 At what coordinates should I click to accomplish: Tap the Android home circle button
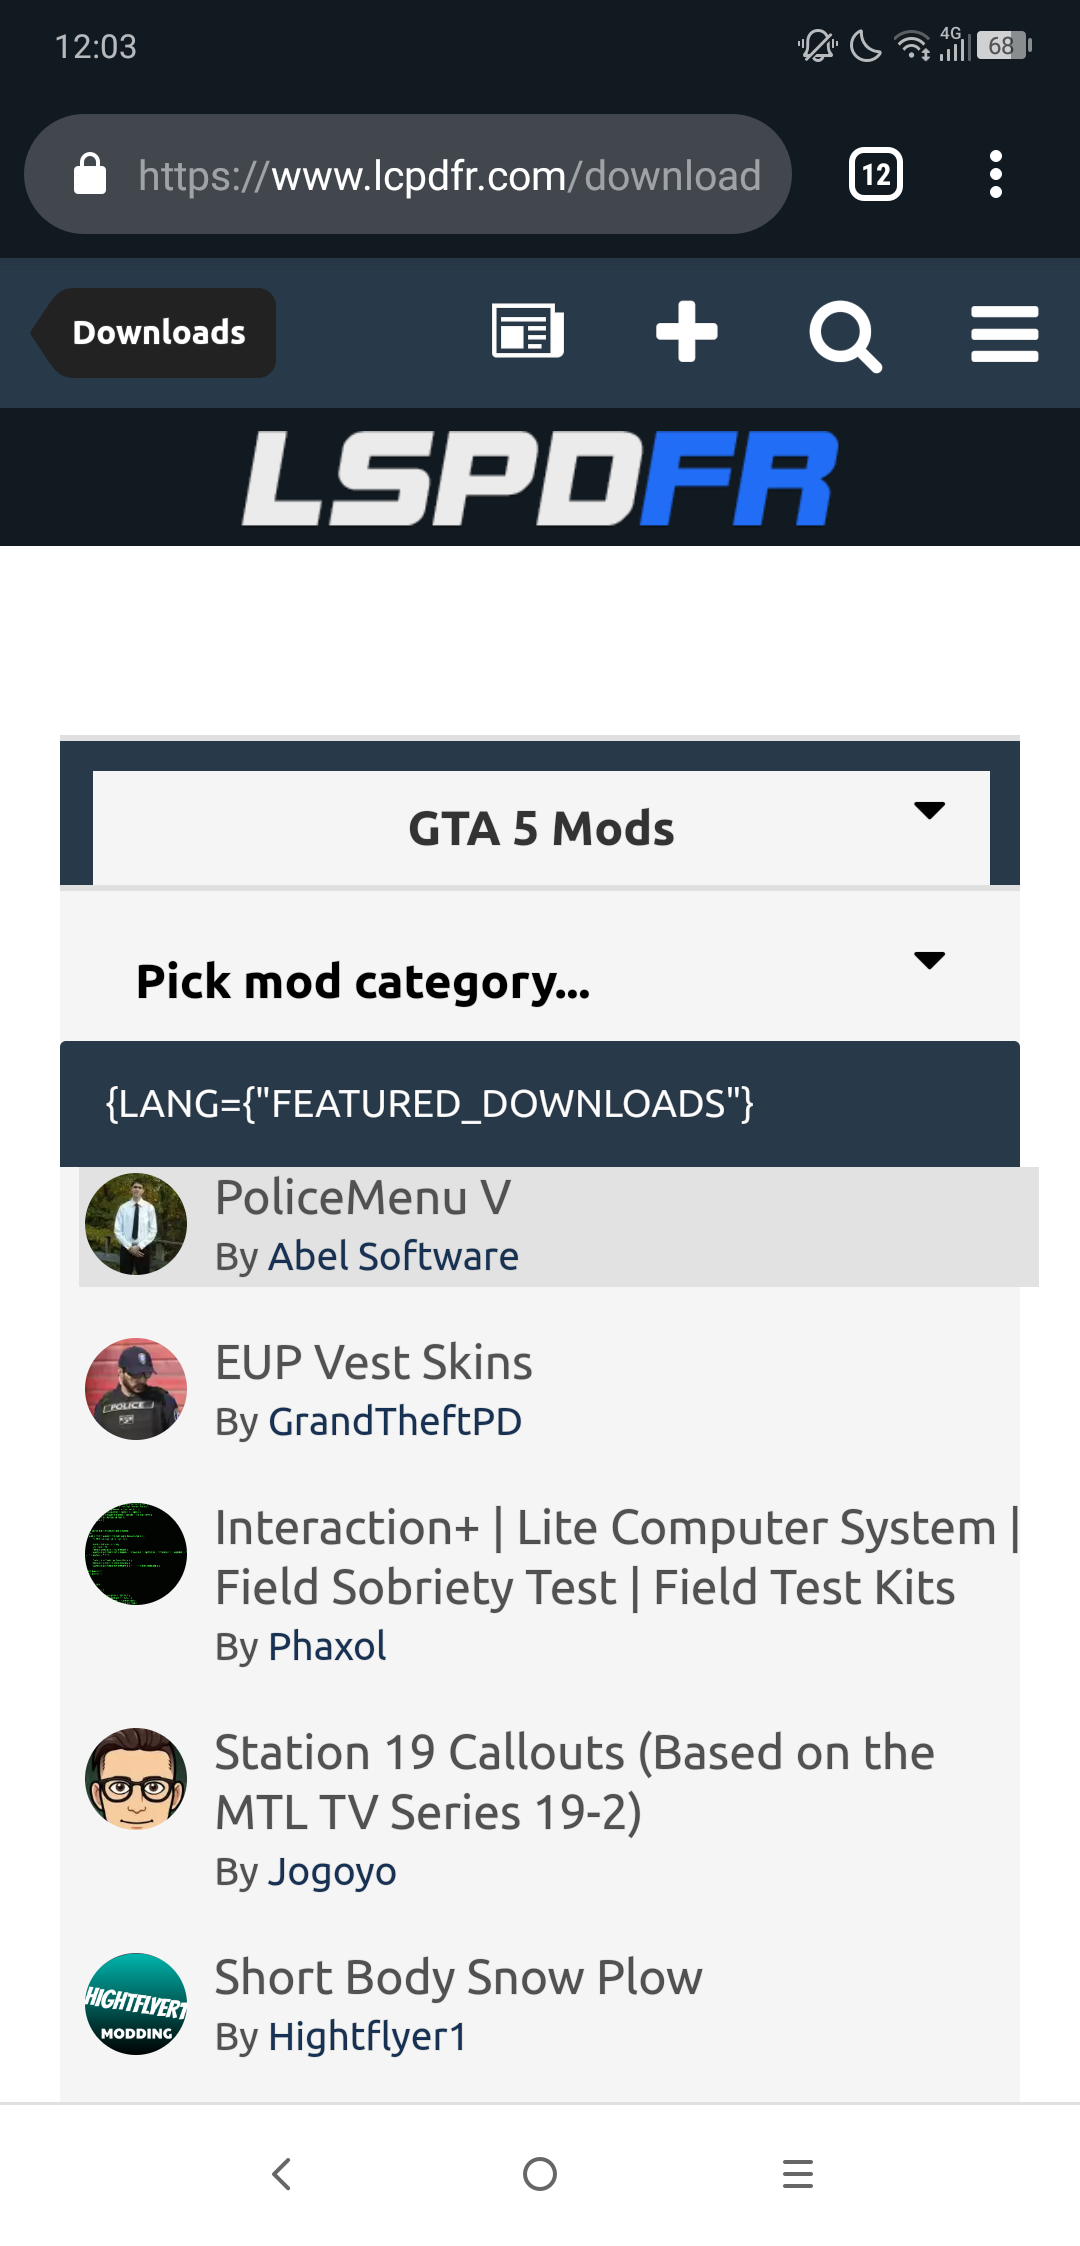tap(540, 2174)
